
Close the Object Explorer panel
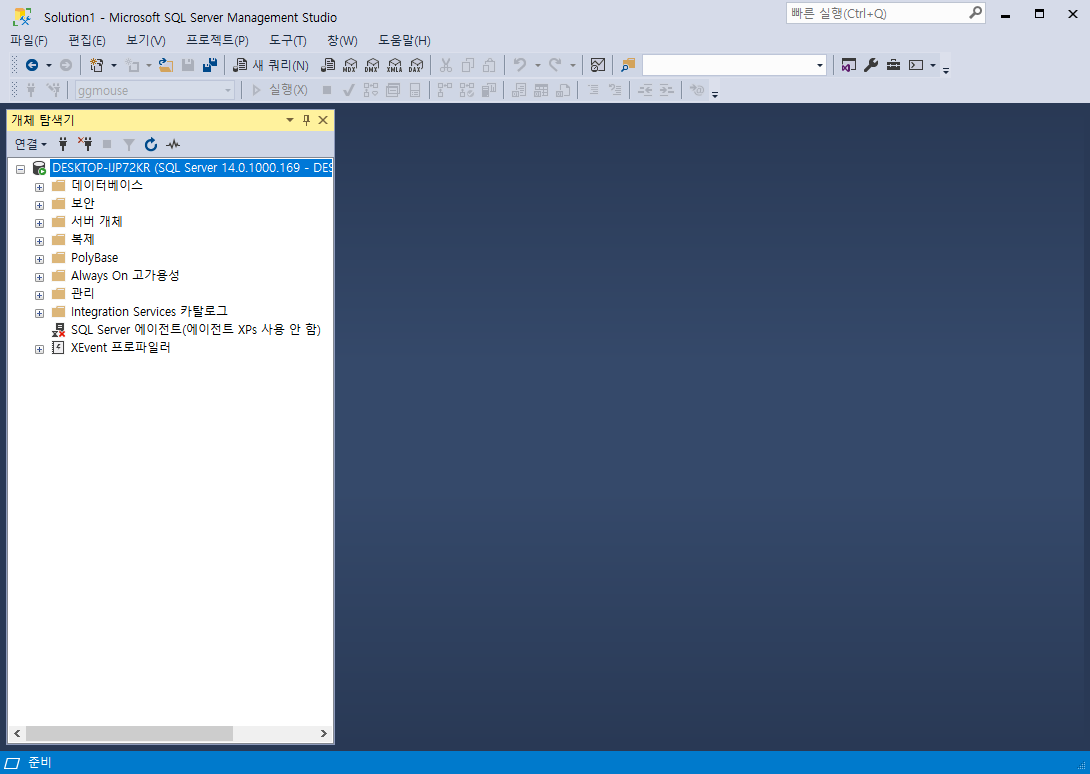pyautogui.click(x=323, y=120)
